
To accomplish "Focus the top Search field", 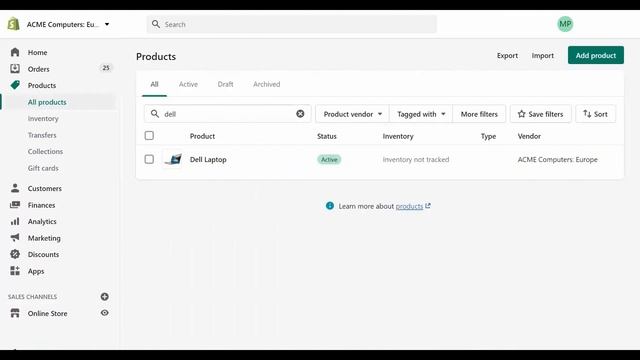I will click(x=291, y=24).
